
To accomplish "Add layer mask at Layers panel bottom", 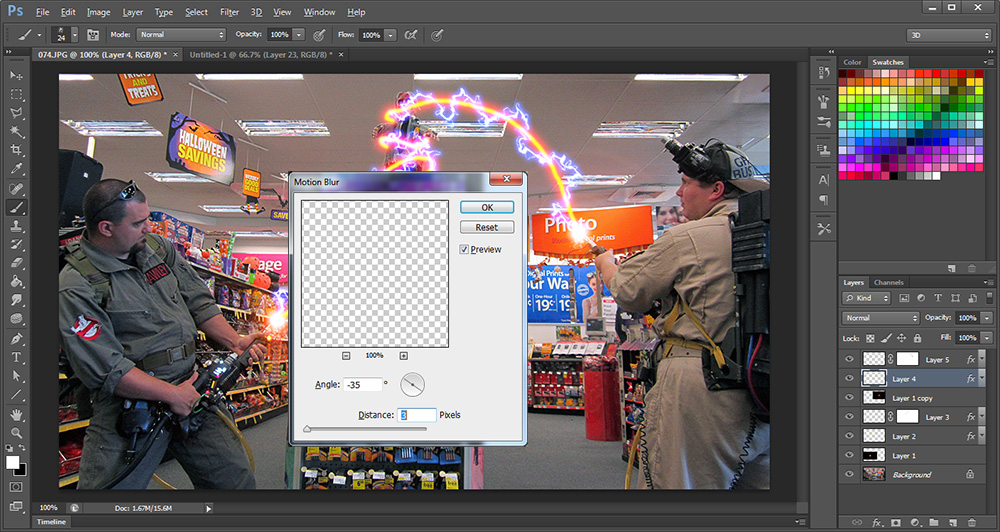I will [895, 522].
